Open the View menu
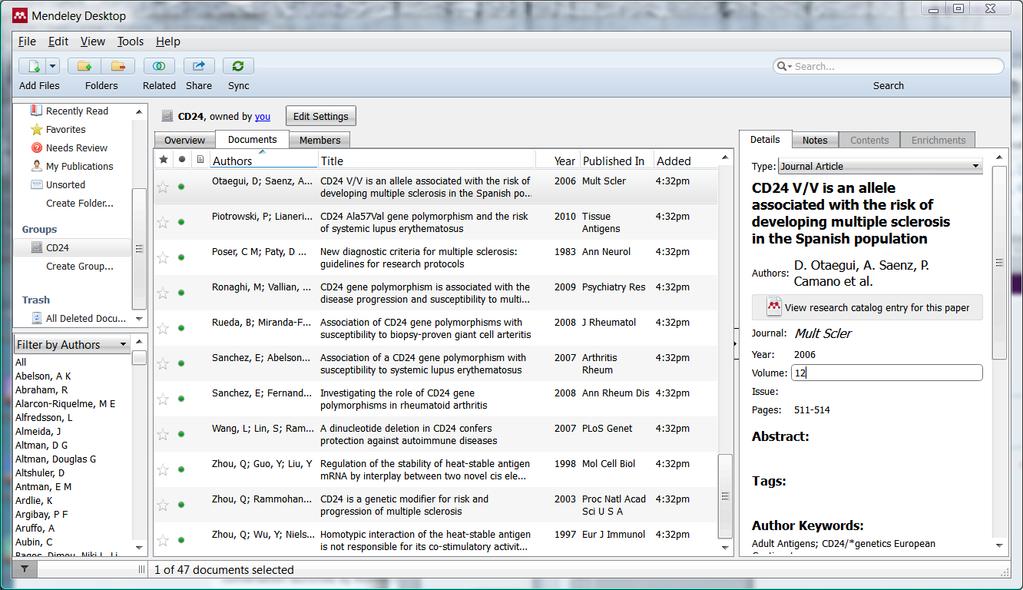The width and height of the screenshot is (1023, 590). coord(93,41)
